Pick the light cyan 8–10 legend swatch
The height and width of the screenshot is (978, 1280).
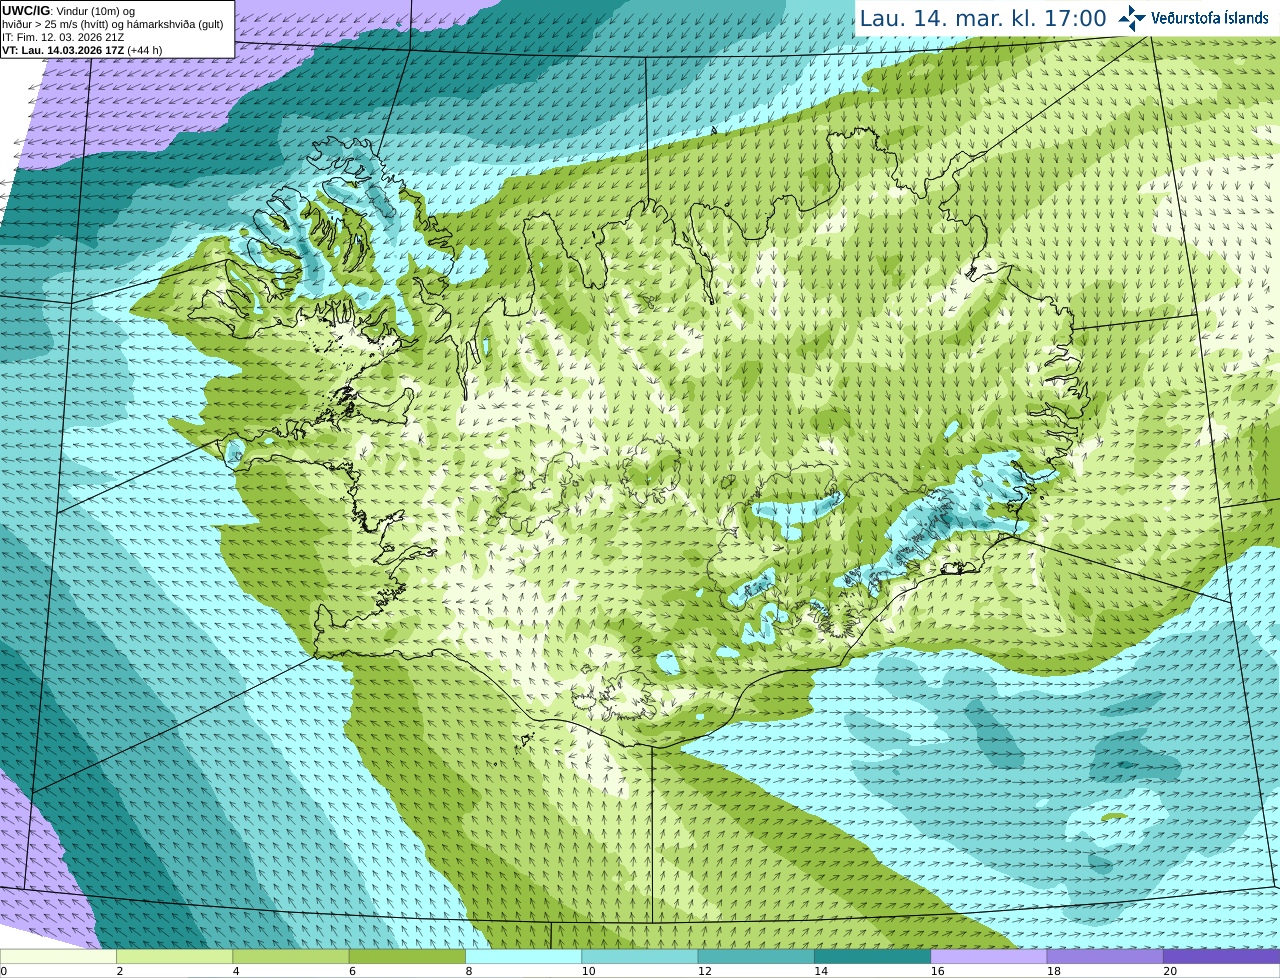point(523,956)
